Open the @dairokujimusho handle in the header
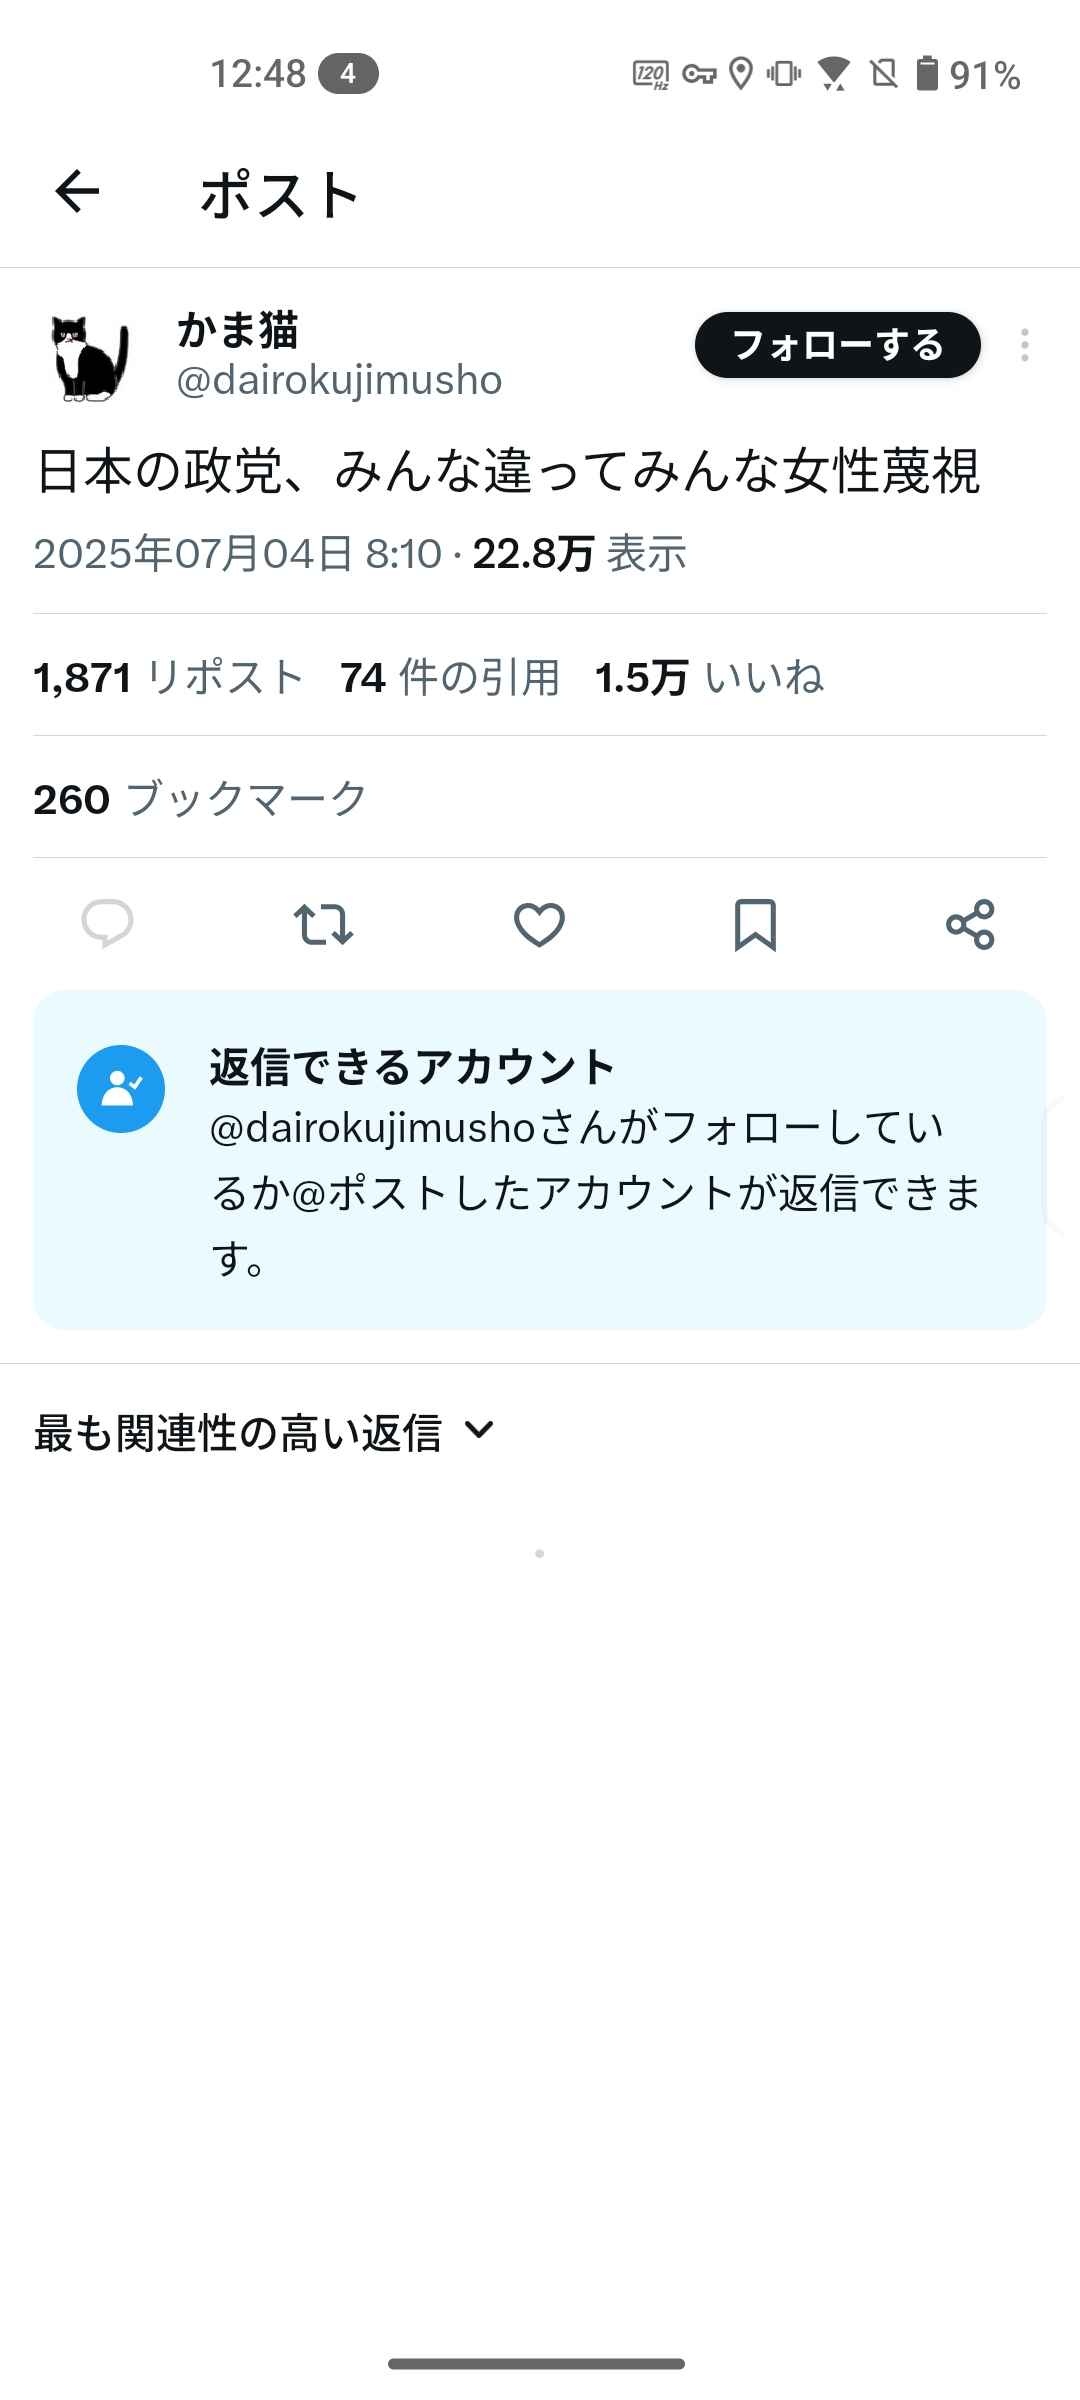Viewport: 1080px width, 2400px height. pyautogui.click(x=339, y=381)
